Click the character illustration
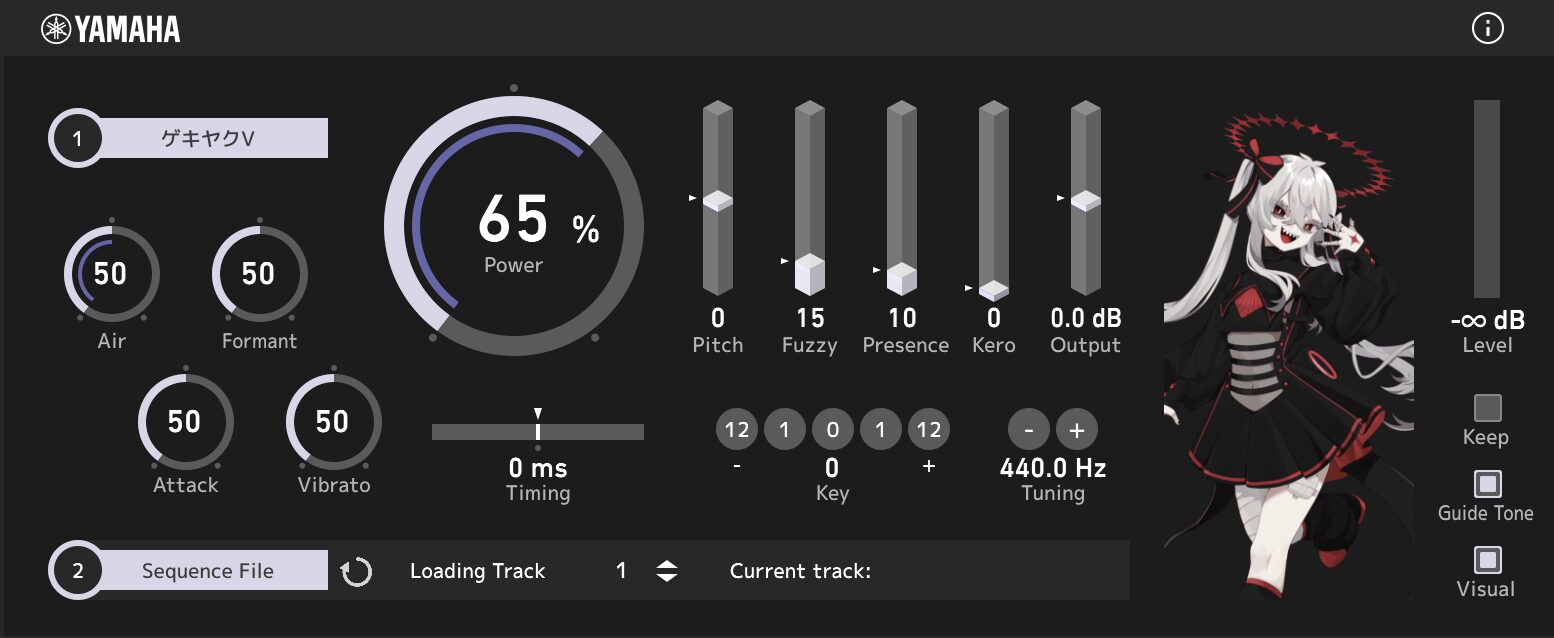Screen dimensions: 1554x638 [x=1290, y=355]
